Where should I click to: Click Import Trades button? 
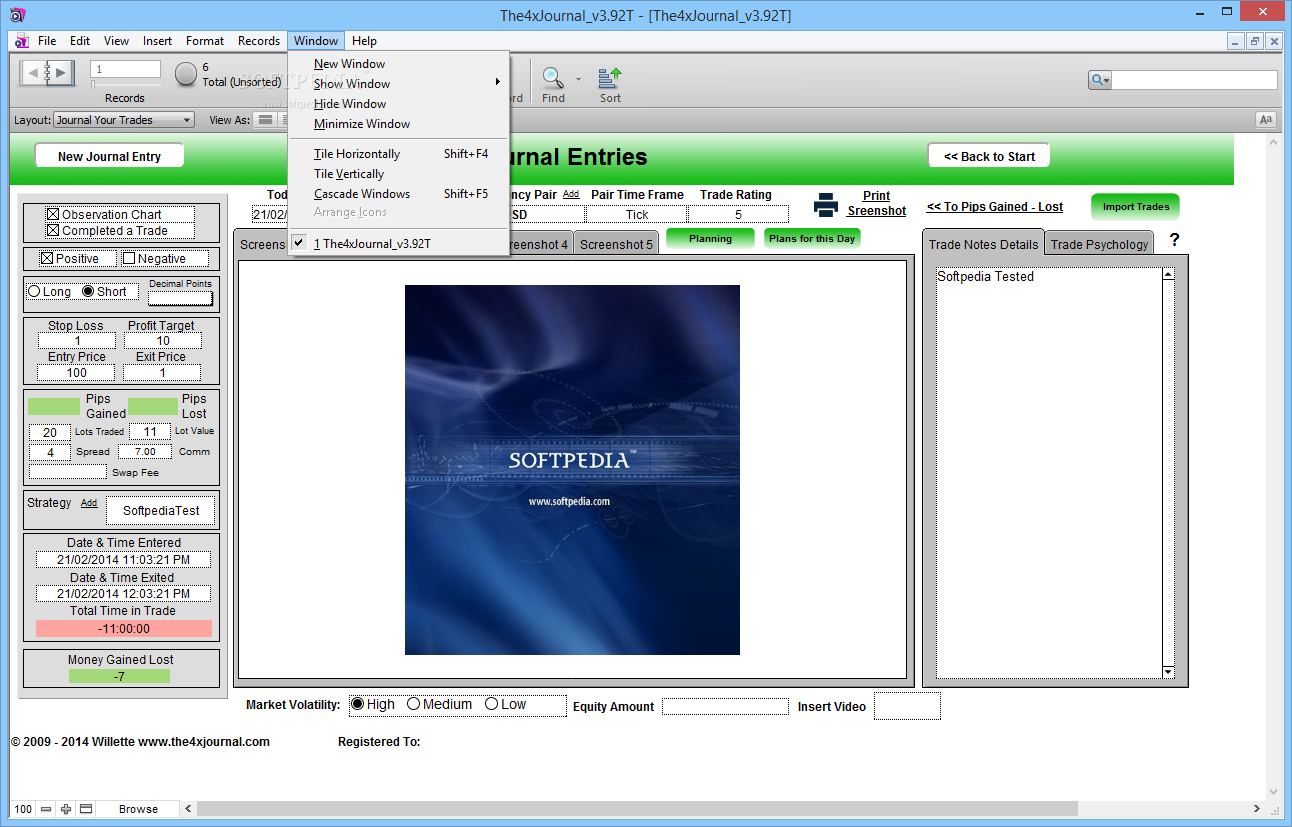pos(1135,207)
